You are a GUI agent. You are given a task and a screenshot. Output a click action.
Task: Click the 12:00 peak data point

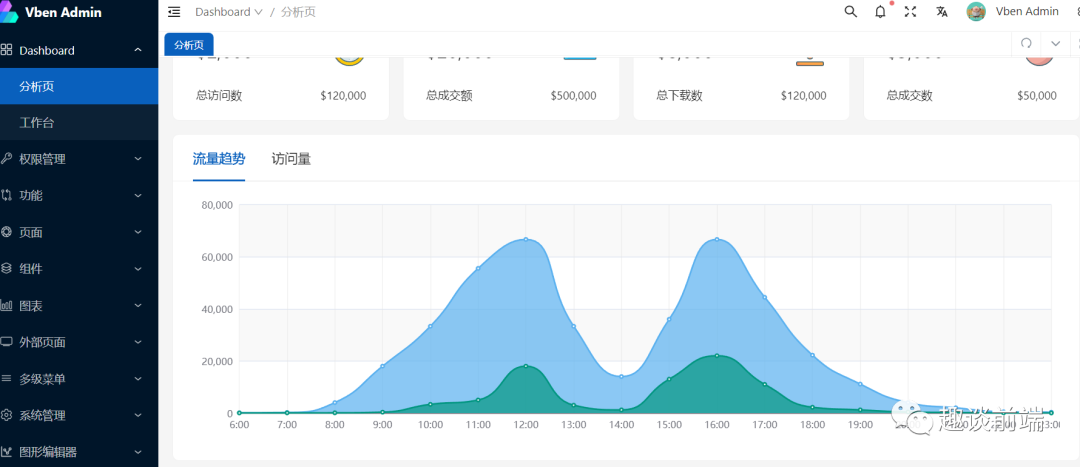(526, 239)
